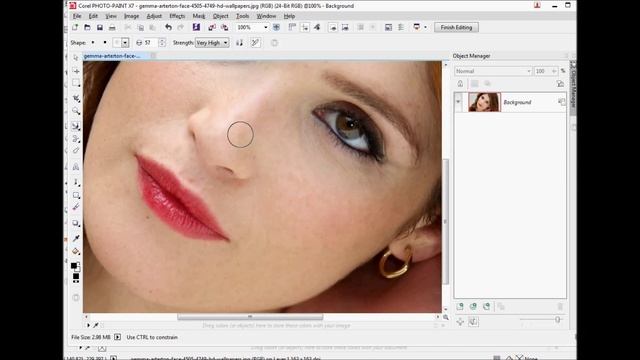Image resolution: width=640 pixels, height=360 pixels.
Task: Select the Zoom magnifier tool
Action: (76, 111)
